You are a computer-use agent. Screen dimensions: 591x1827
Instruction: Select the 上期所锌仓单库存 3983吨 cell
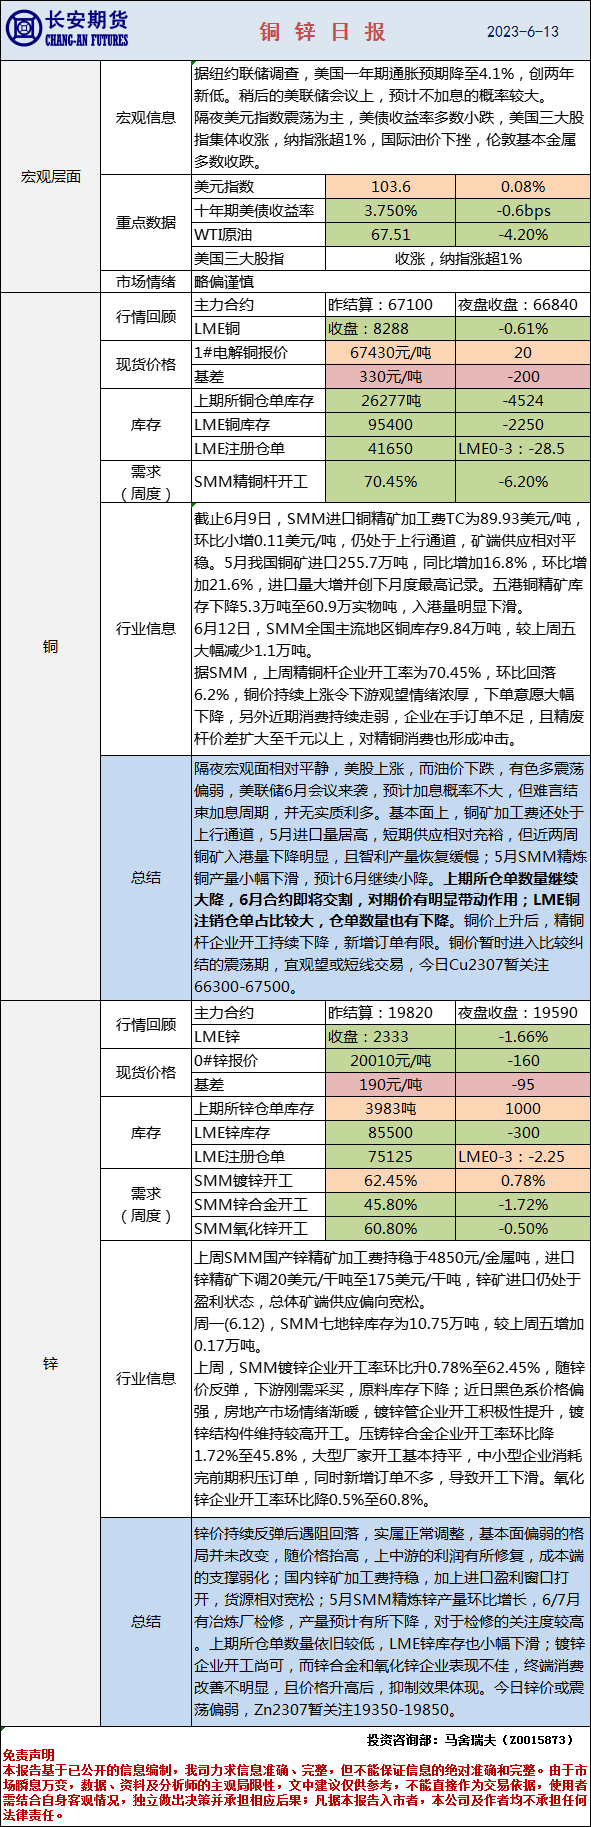390,1109
